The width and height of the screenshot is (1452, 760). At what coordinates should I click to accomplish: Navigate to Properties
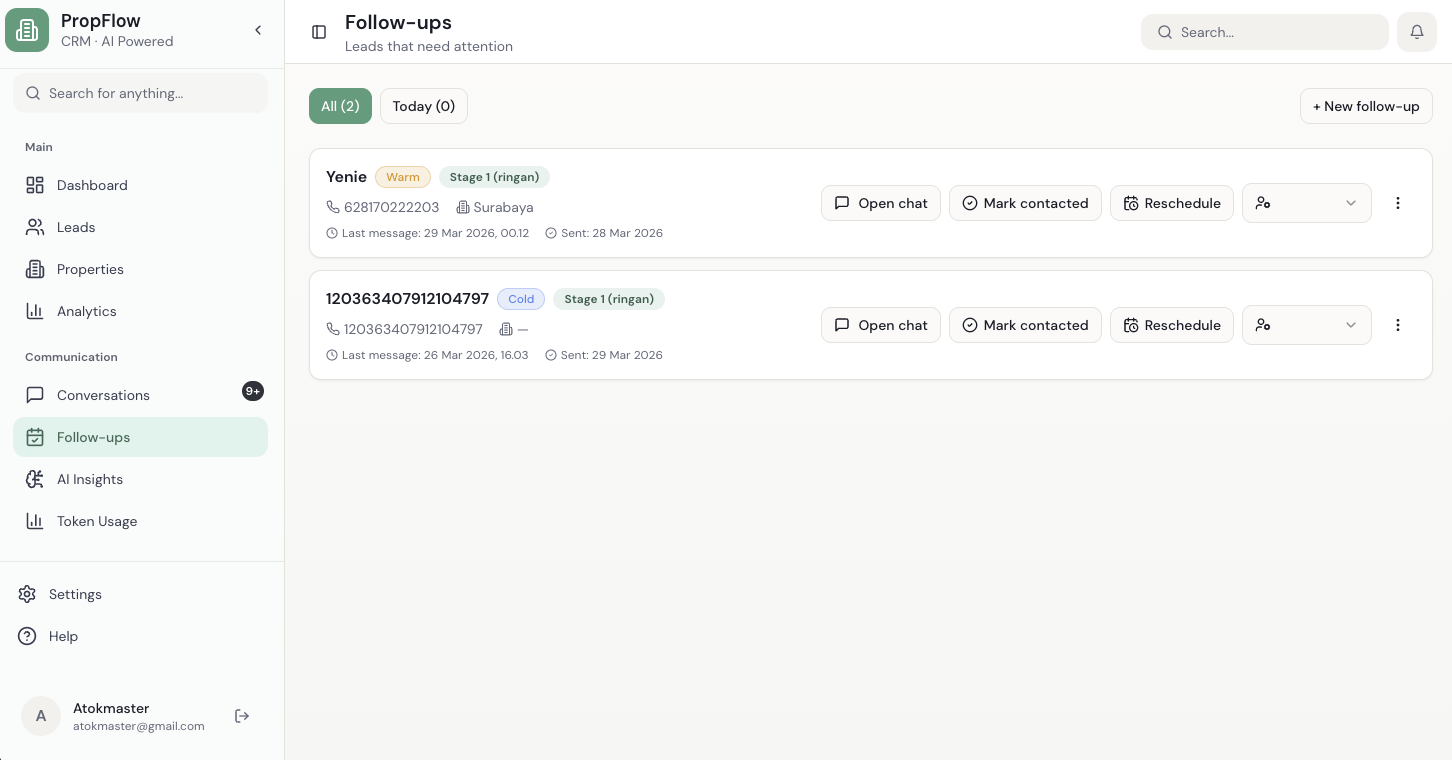tap(140, 269)
